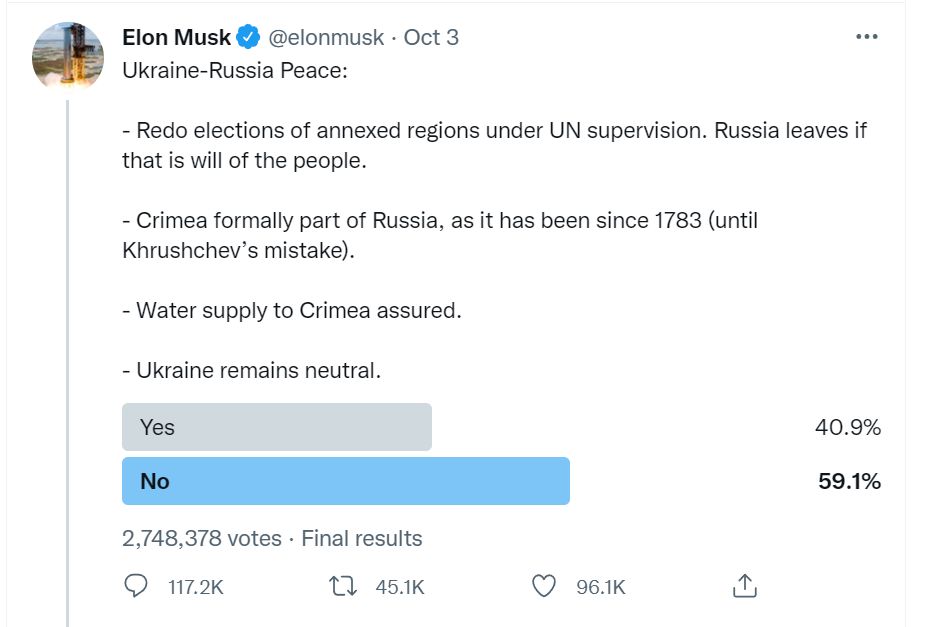The height and width of the screenshot is (627, 948).
Task: Like the tweet with heart icon
Action: point(544,586)
